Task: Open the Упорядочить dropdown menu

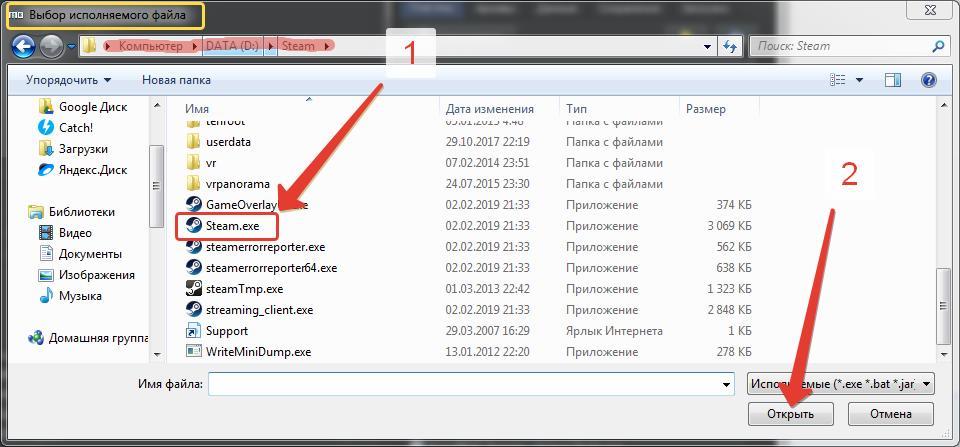Action: tap(68, 80)
